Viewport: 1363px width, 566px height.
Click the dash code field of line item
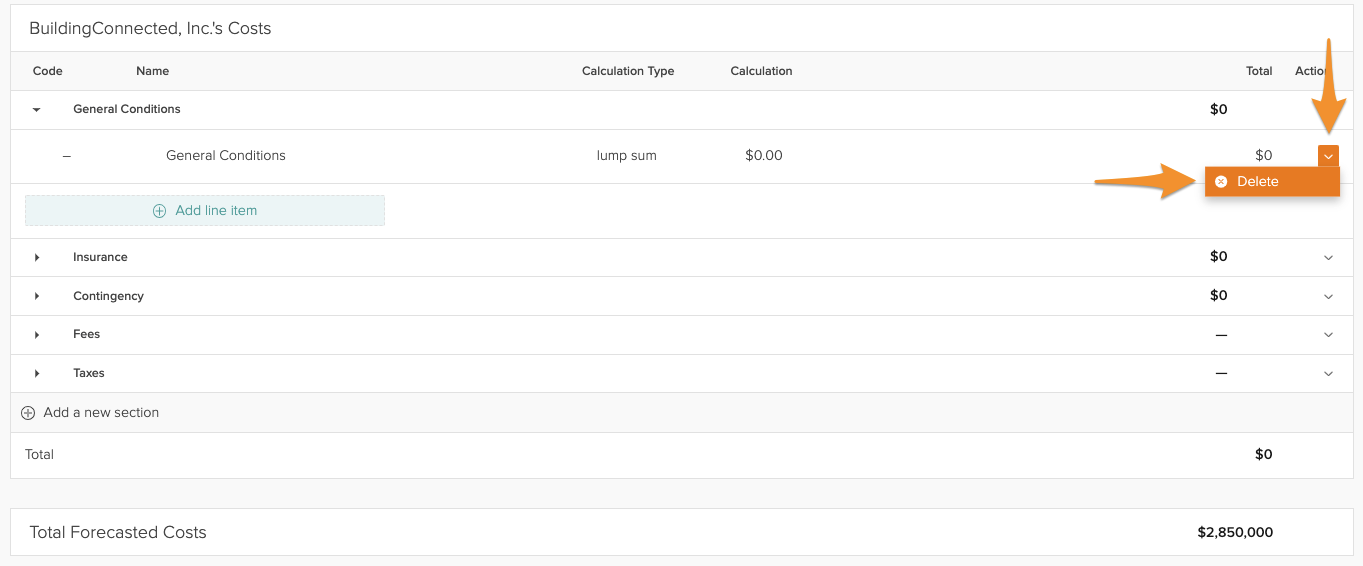[x=67, y=156]
